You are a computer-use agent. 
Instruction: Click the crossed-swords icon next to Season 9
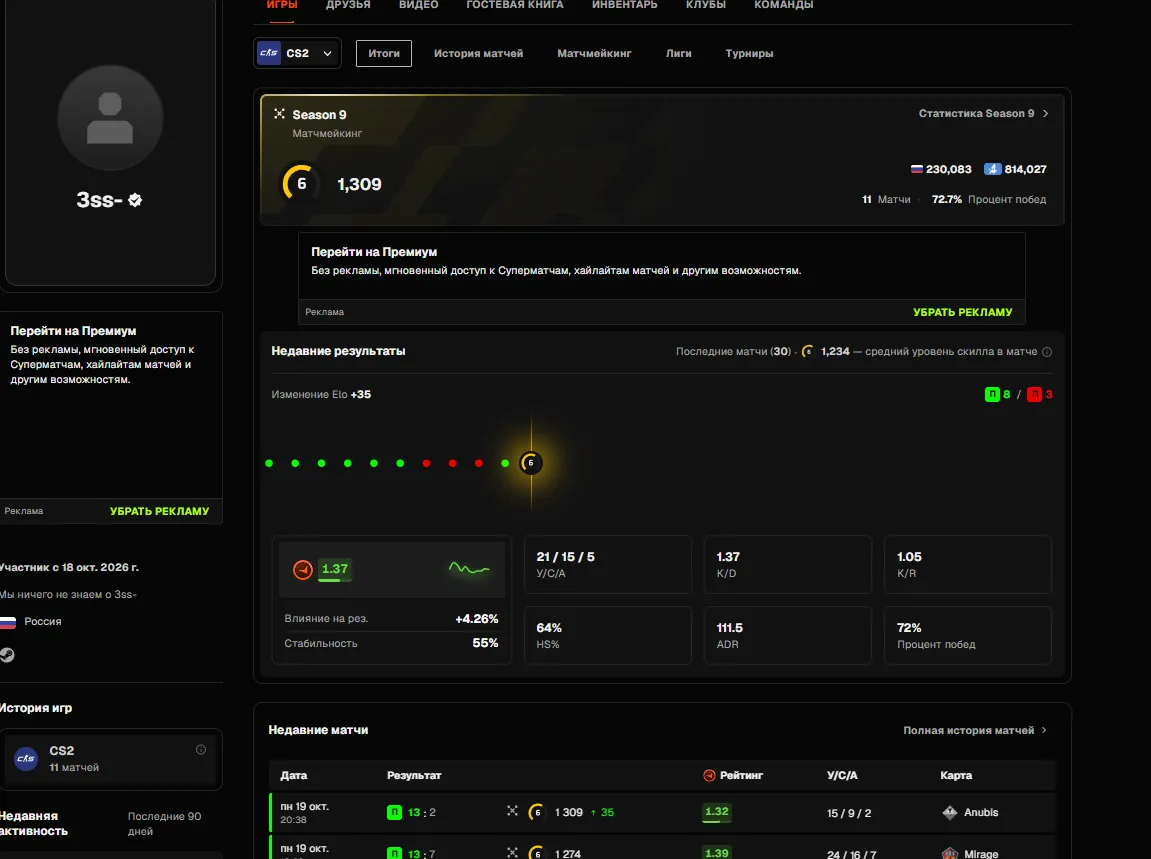coord(279,114)
